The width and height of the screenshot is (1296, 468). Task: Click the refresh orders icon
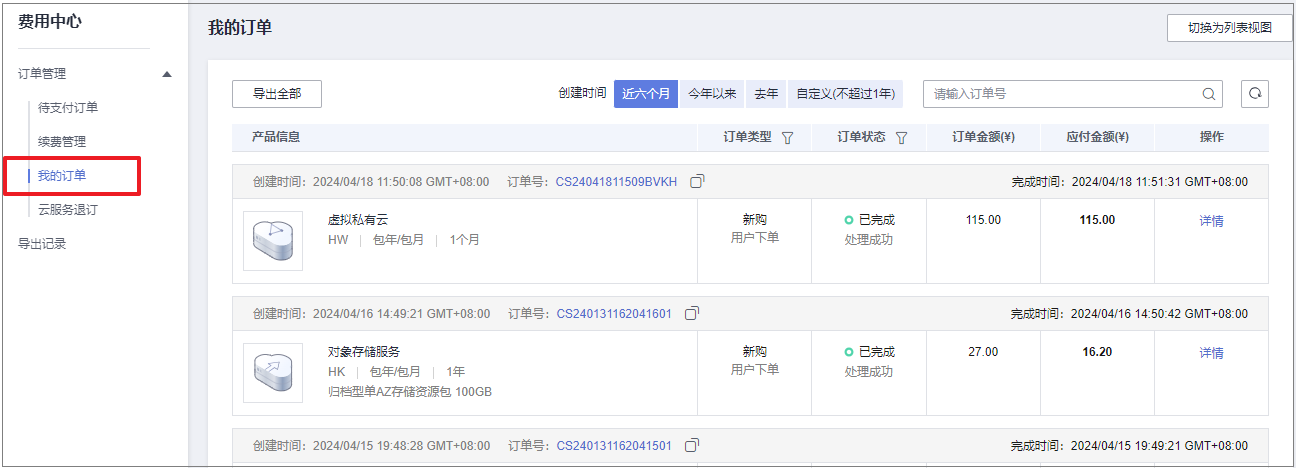point(1254,94)
